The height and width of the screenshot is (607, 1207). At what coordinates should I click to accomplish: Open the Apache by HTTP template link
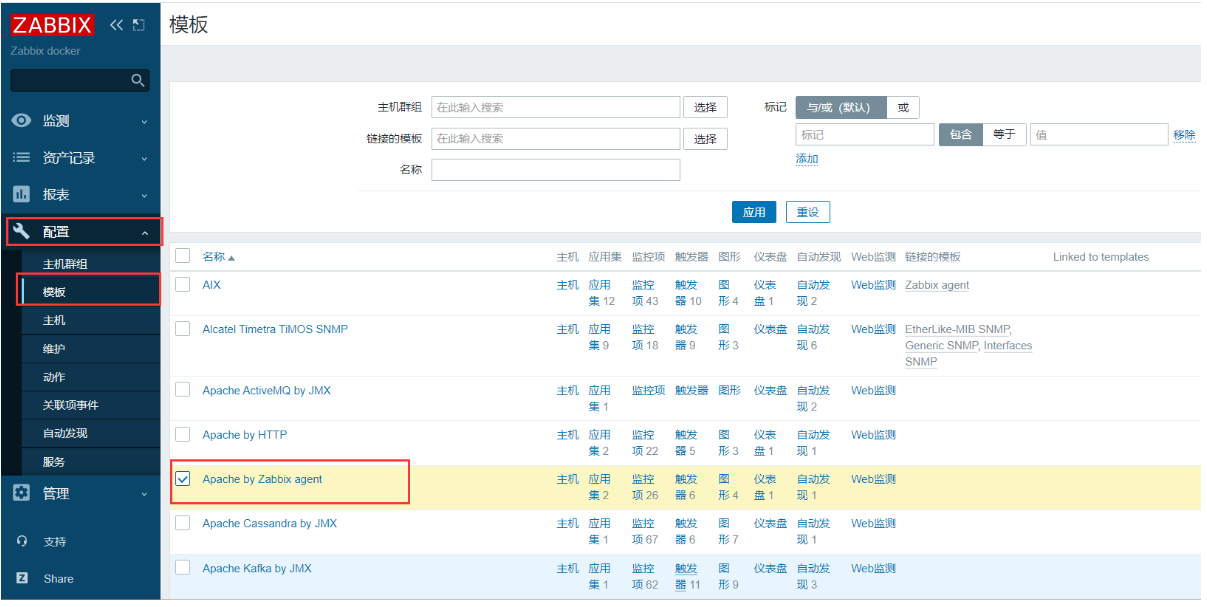(x=245, y=434)
